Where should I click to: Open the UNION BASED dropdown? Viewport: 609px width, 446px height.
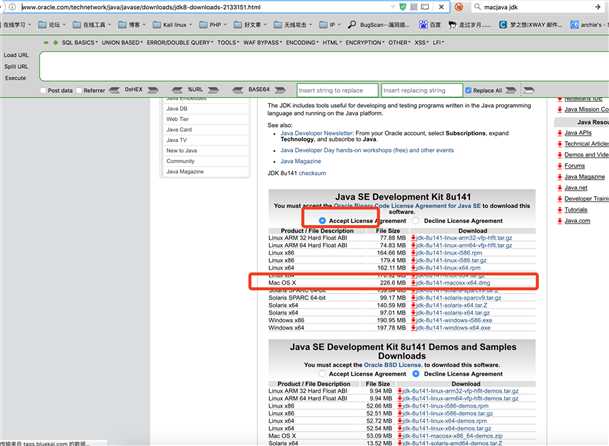pyautogui.click(x=122, y=42)
